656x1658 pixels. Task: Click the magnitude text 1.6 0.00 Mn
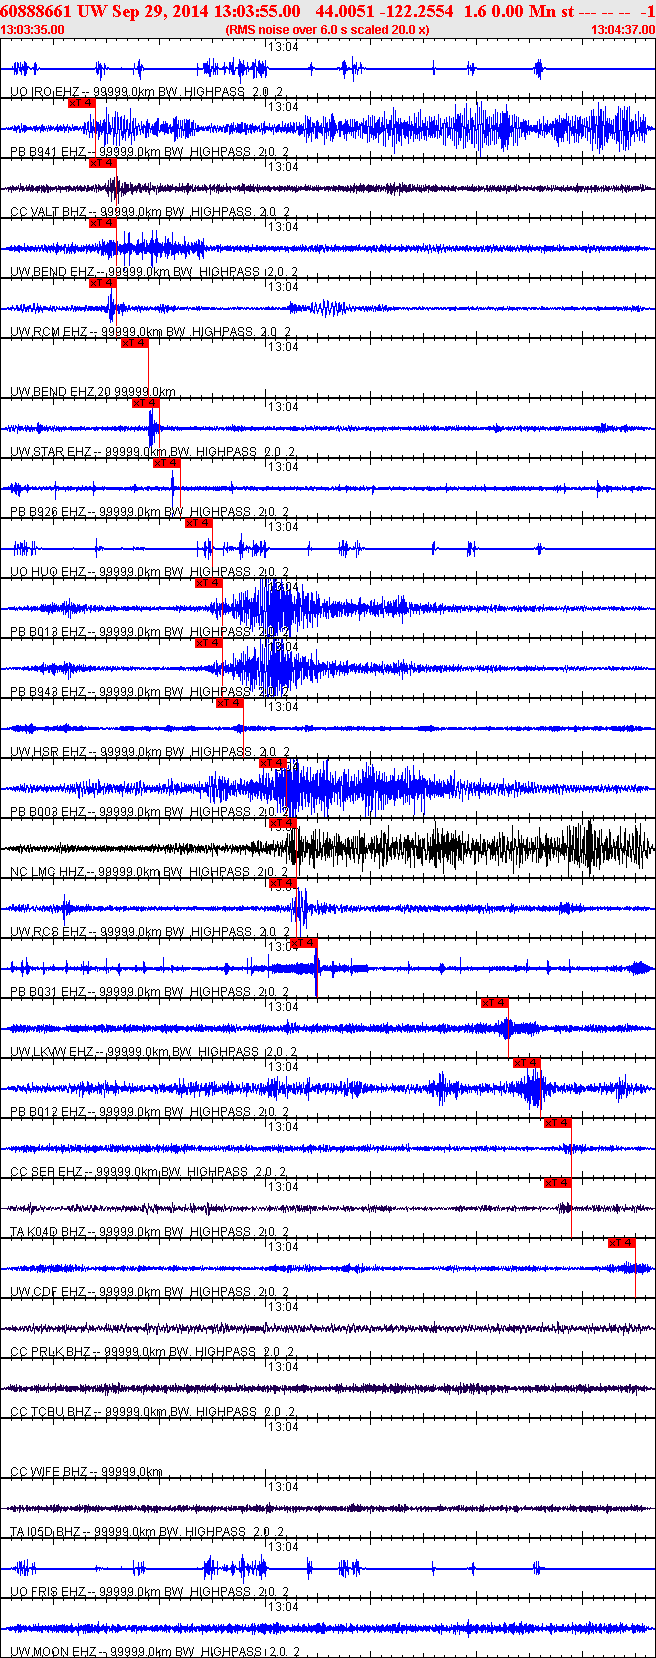pos(508,11)
